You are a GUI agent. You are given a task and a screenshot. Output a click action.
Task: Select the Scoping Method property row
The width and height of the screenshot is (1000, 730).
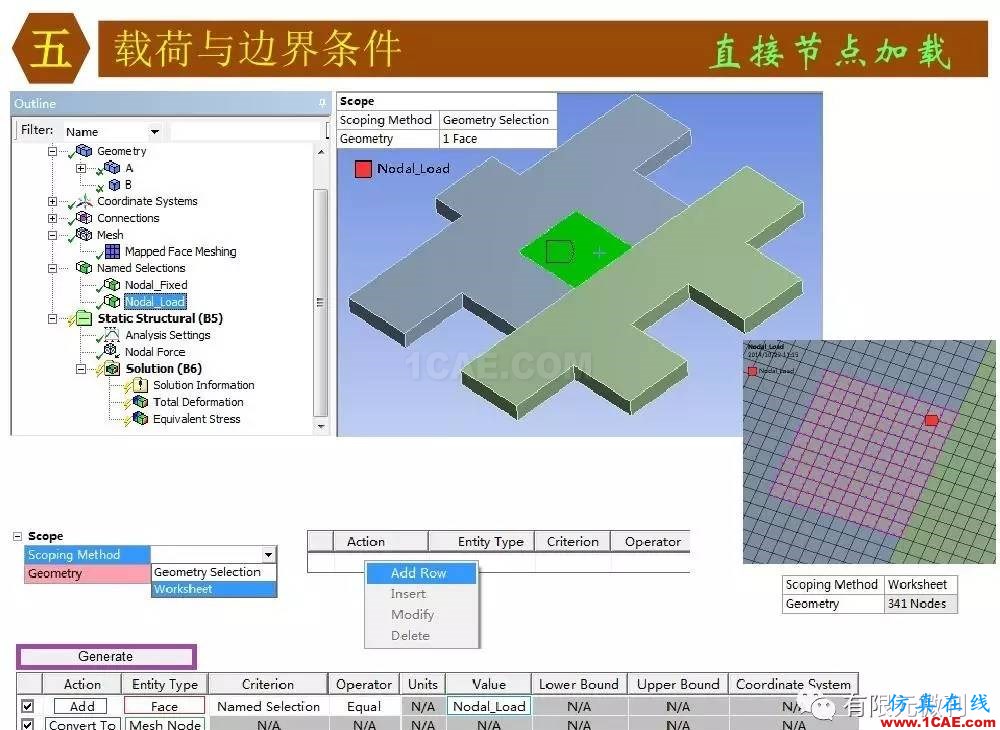87,555
